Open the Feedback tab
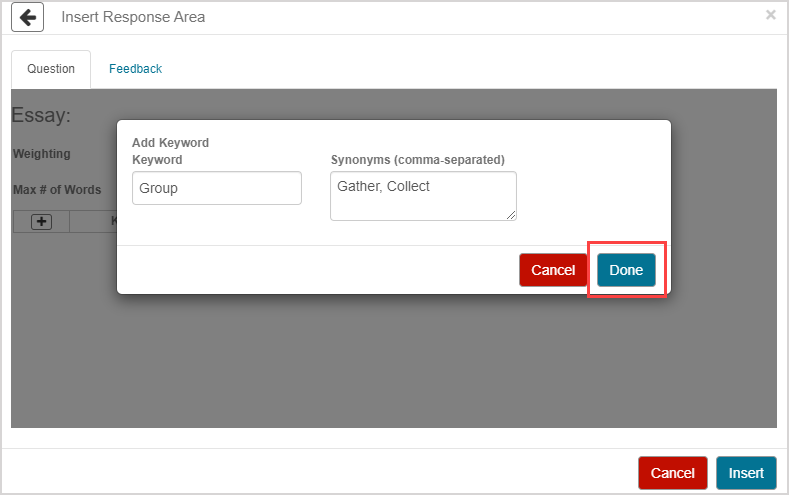The height and width of the screenshot is (495, 789). point(135,69)
